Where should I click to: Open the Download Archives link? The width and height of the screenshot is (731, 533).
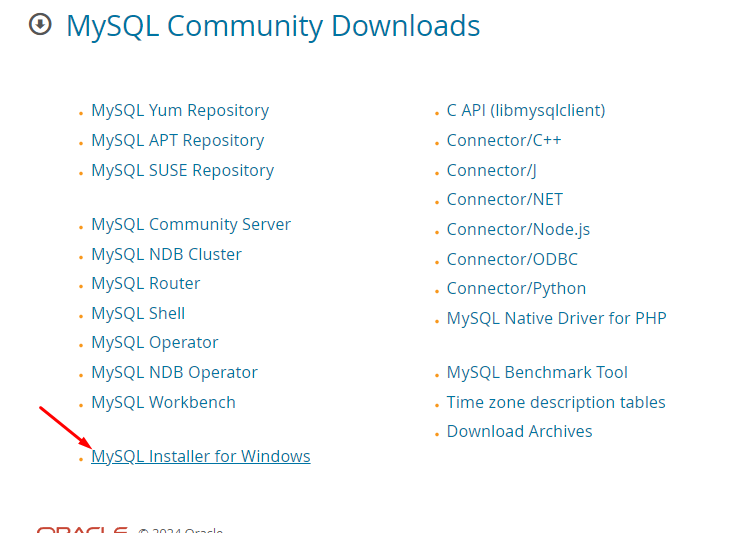519,432
